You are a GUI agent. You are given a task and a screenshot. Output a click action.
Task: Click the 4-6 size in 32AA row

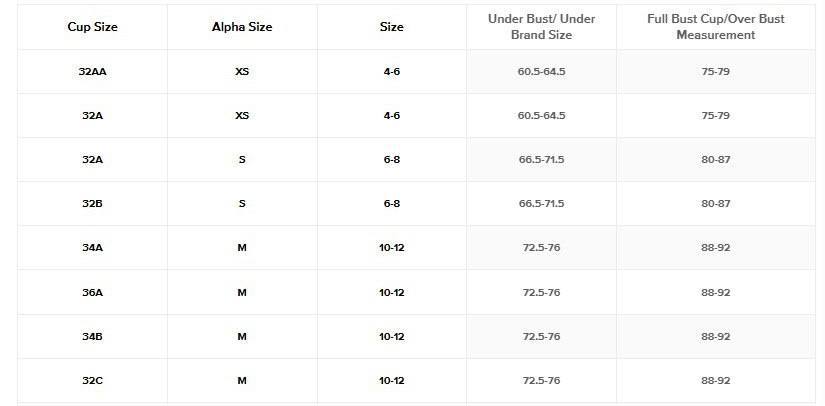(x=392, y=72)
